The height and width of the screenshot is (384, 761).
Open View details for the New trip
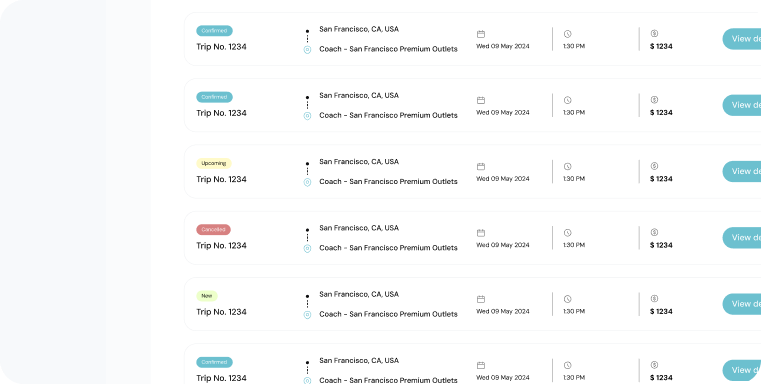(742, 304)
